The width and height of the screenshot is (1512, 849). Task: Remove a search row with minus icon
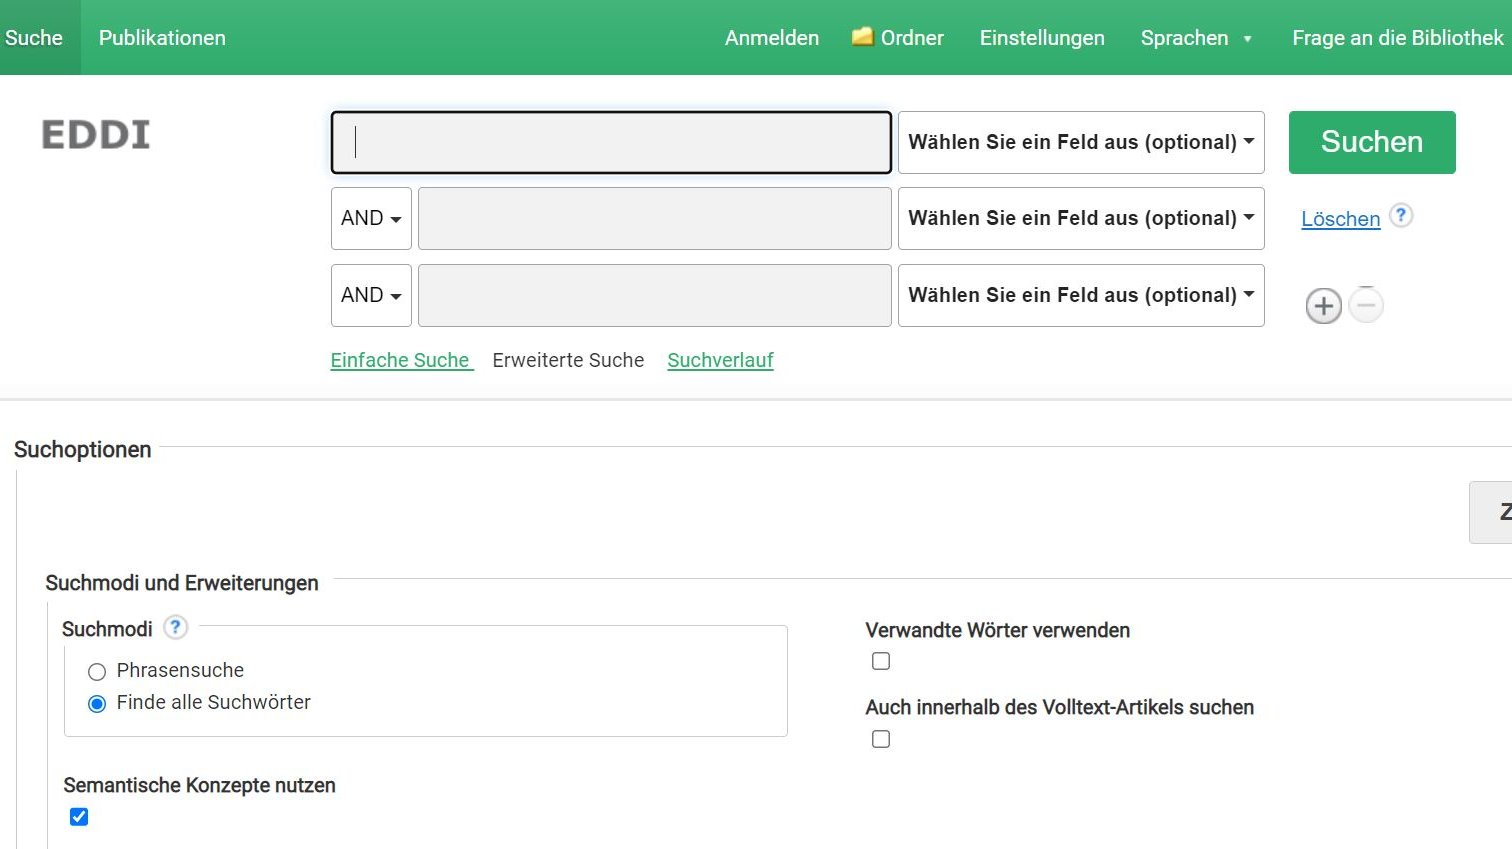tap(1366, 305)
